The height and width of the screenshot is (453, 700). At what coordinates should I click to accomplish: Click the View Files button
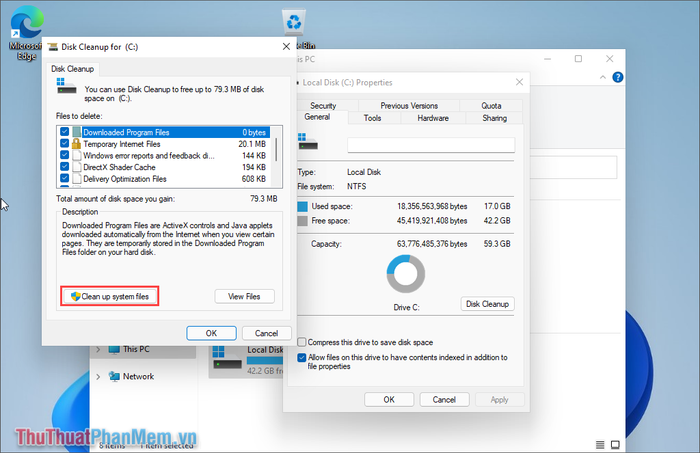[x=244, y=296]
